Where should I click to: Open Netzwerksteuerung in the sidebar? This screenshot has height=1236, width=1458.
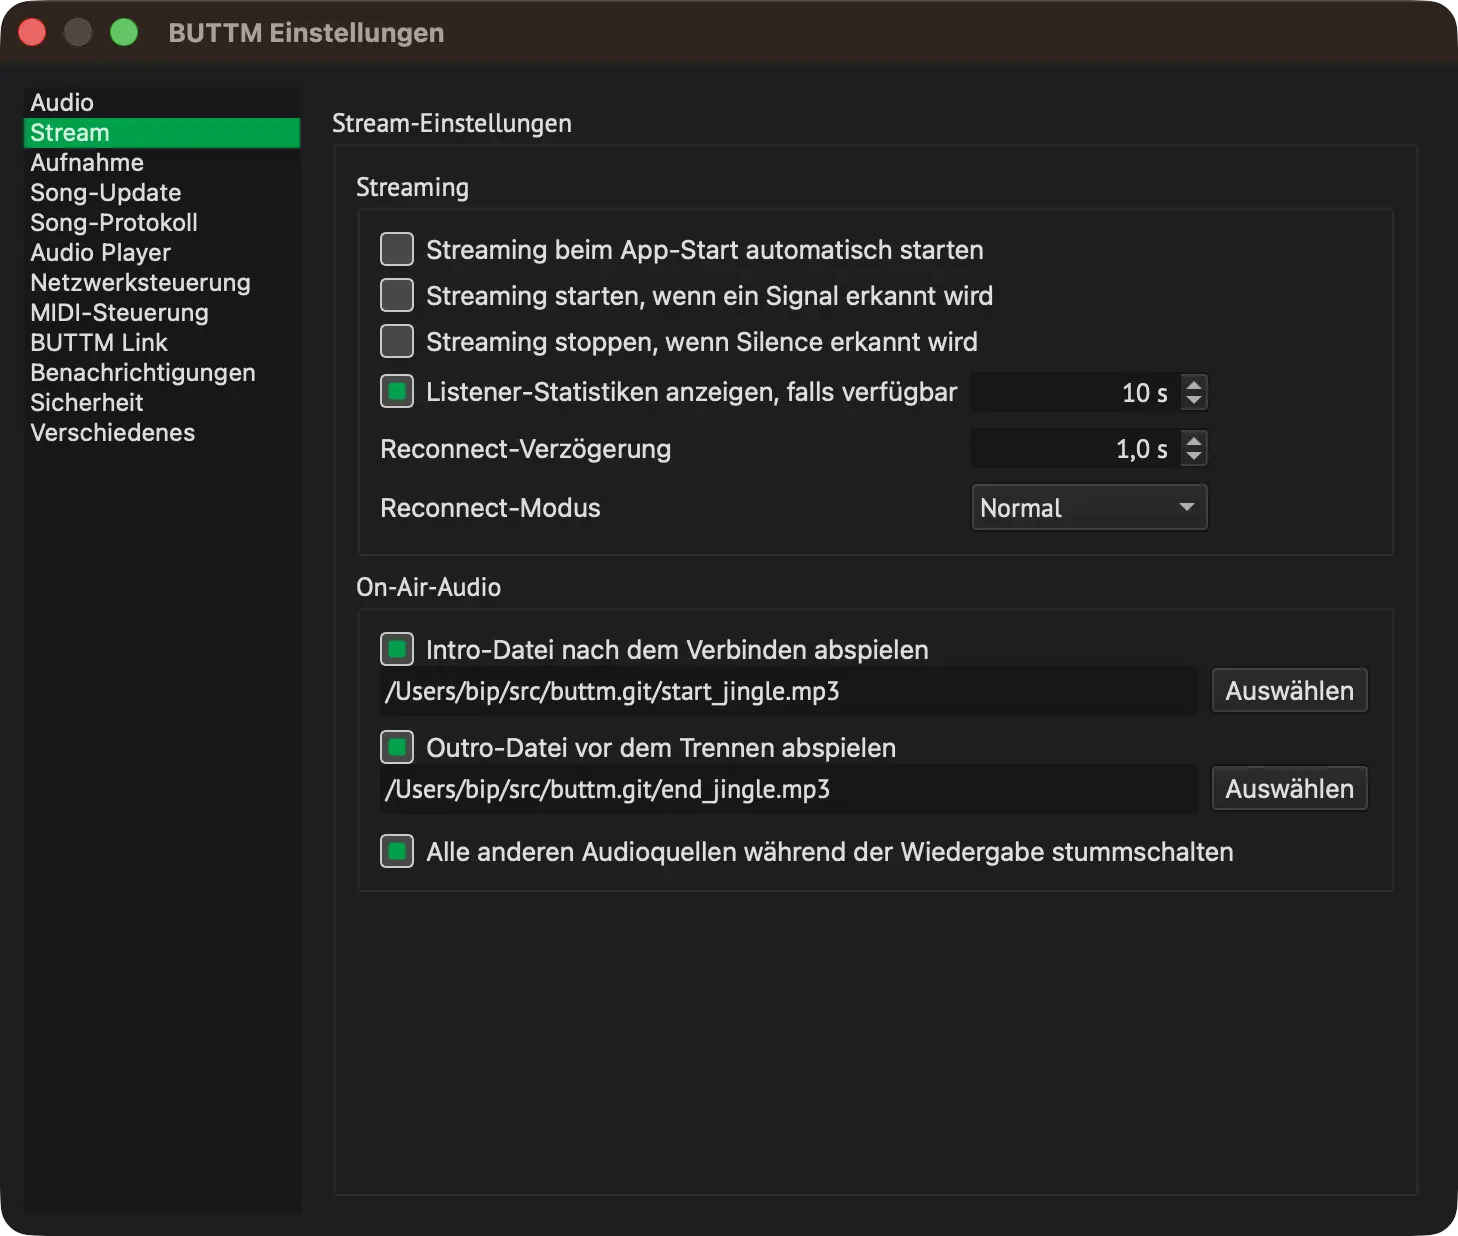pos(161,283)
